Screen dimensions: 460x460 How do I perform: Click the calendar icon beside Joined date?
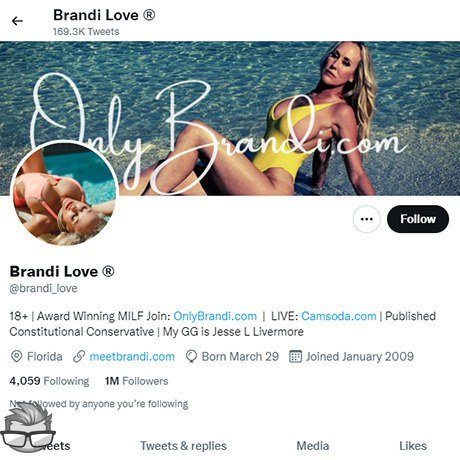pos(295,356)
